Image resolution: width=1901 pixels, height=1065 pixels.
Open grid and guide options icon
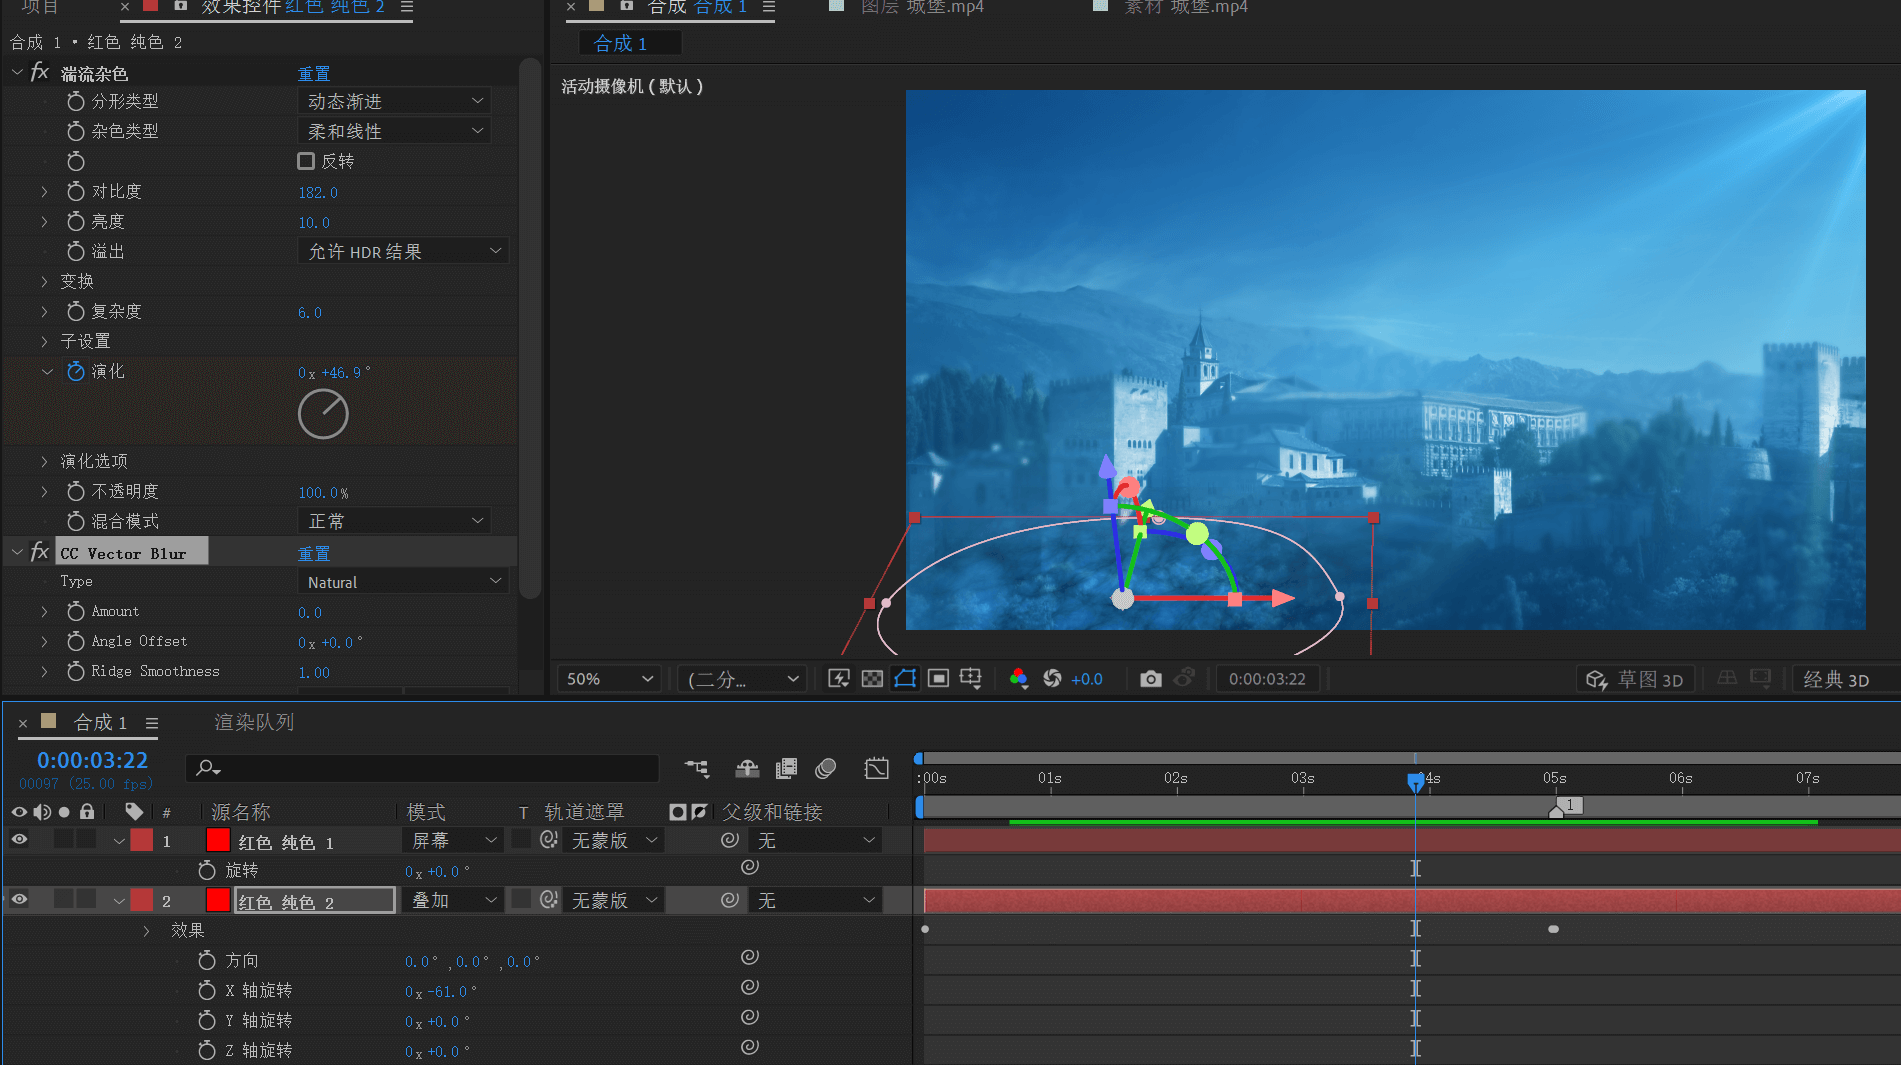click(x=971, y=679)
